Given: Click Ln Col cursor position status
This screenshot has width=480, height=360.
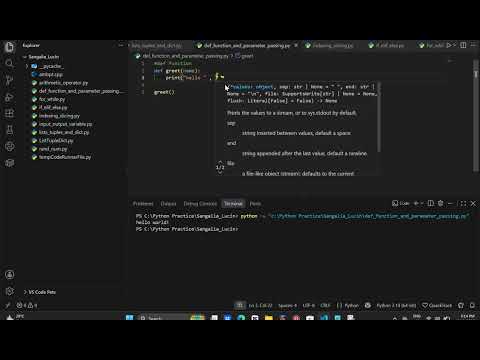Looking at the screenshot, I should point(260,306).
